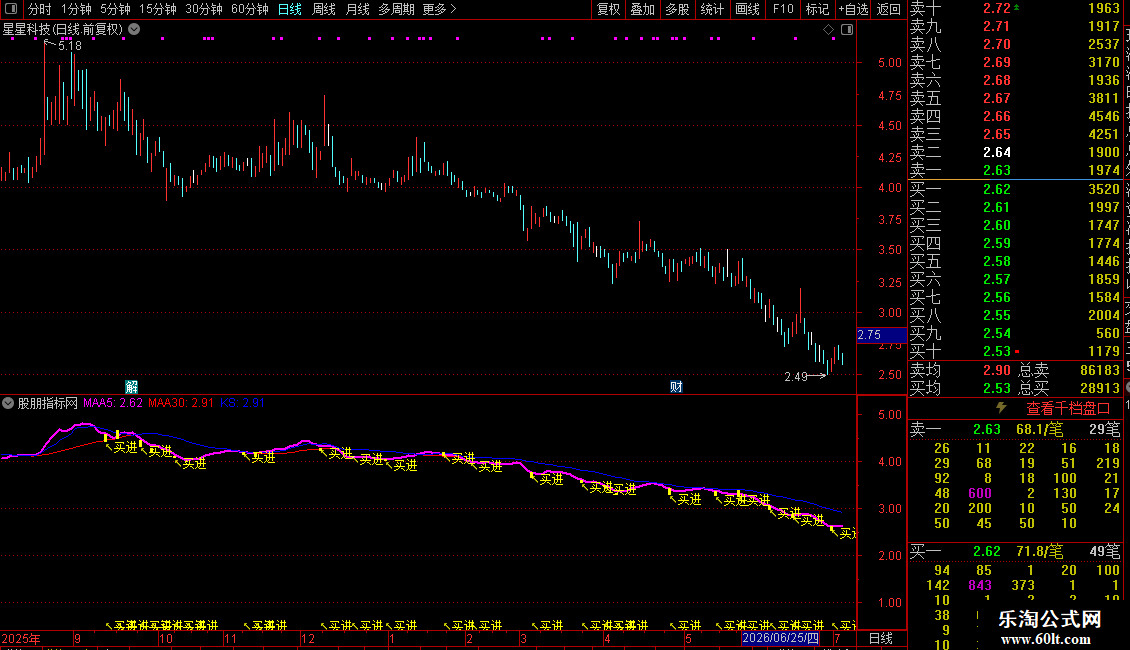Click the 返回 back button
This screenshot has width=1130, height=650.
(x=889, y=9)
